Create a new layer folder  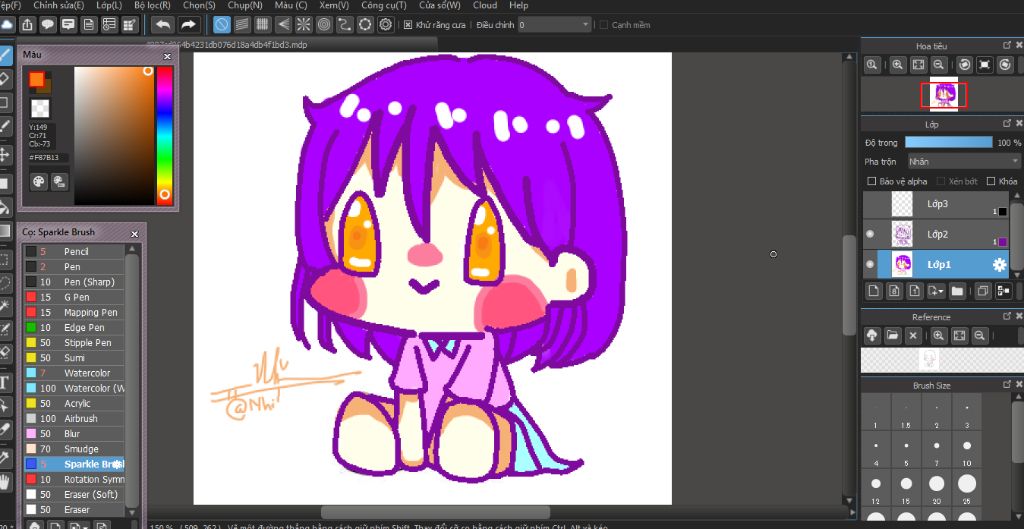(957, 291)
